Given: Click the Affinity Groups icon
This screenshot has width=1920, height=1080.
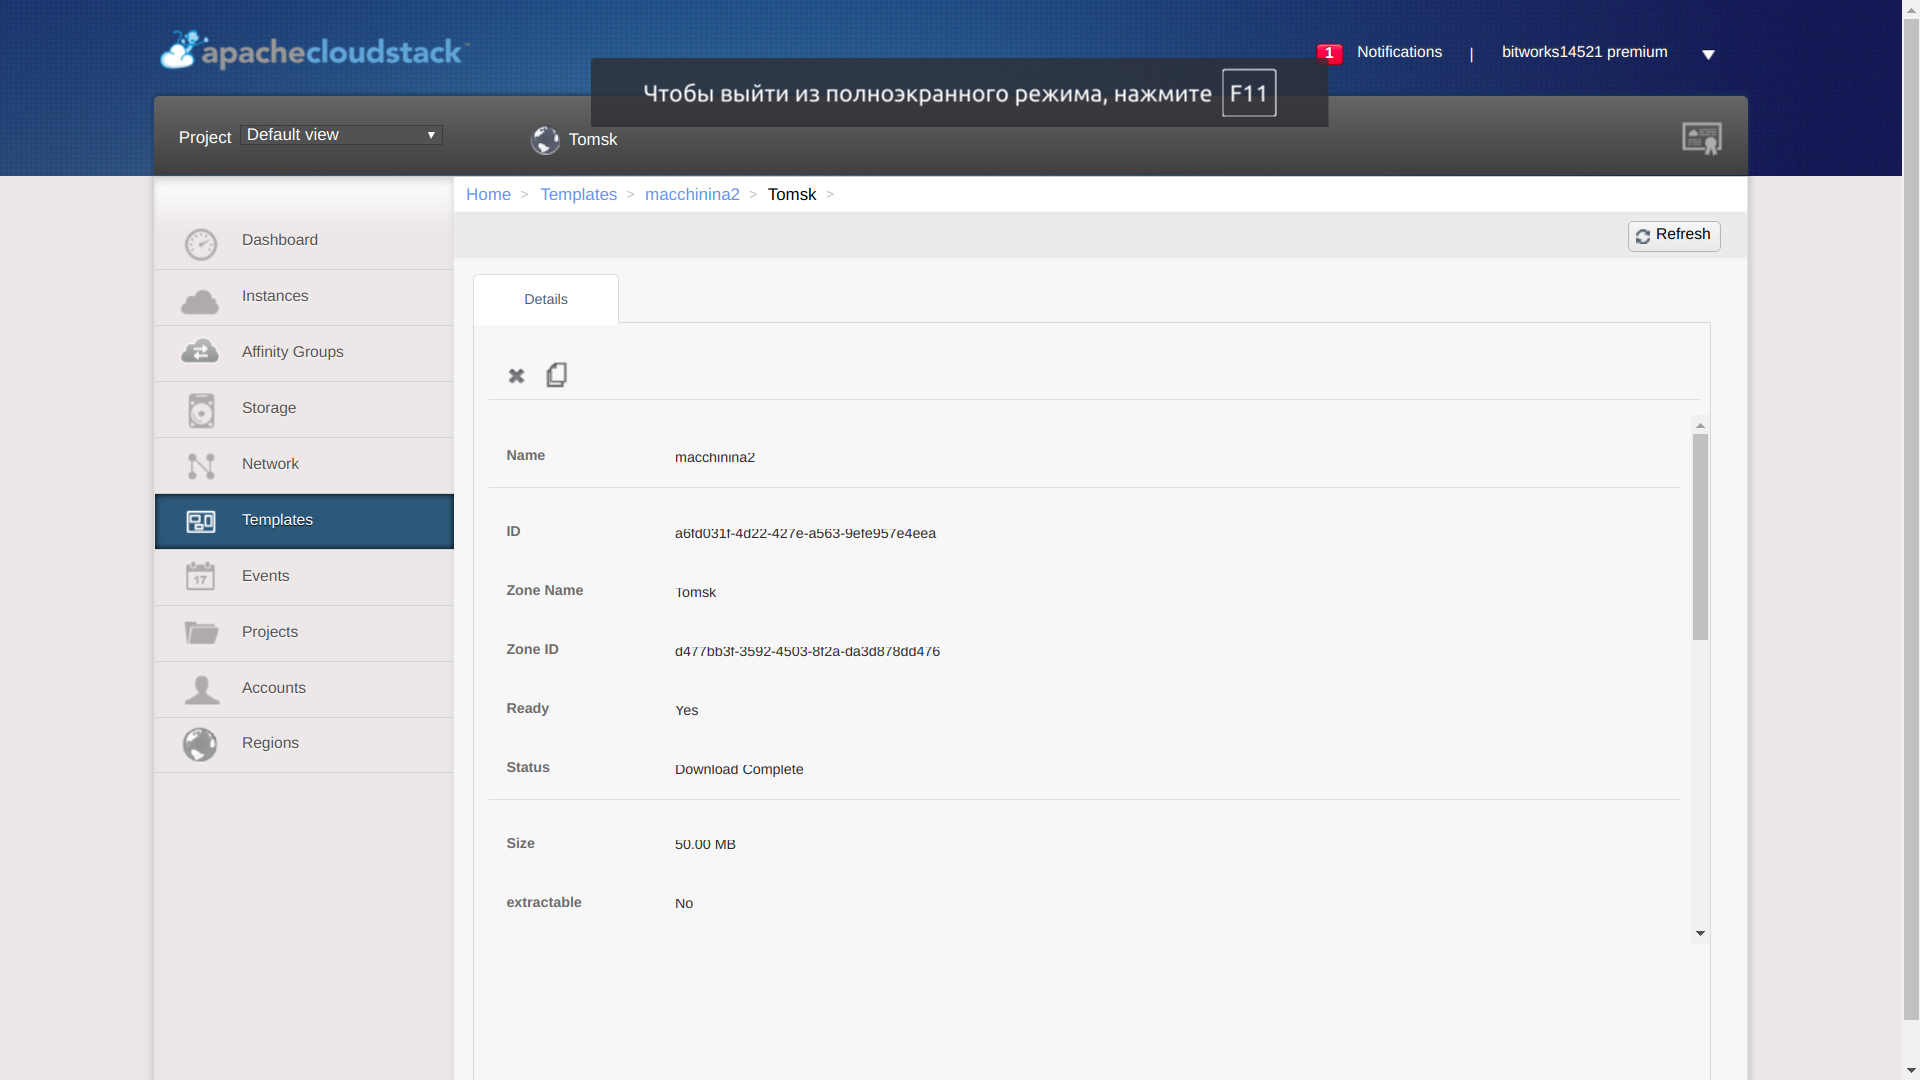Looking at the screenshot, I should coord(200,352).
